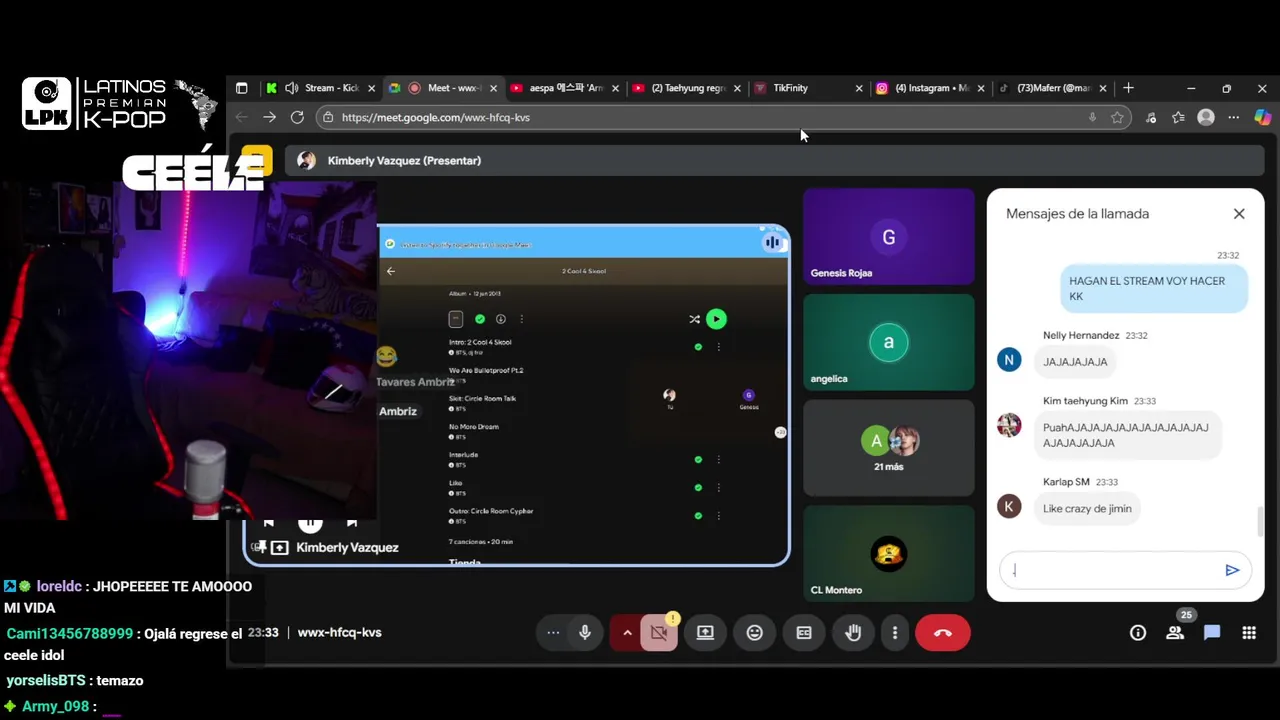Show the participants list
The height and width of the screenshot is (720, 1280).
(x=1175, y=633)
